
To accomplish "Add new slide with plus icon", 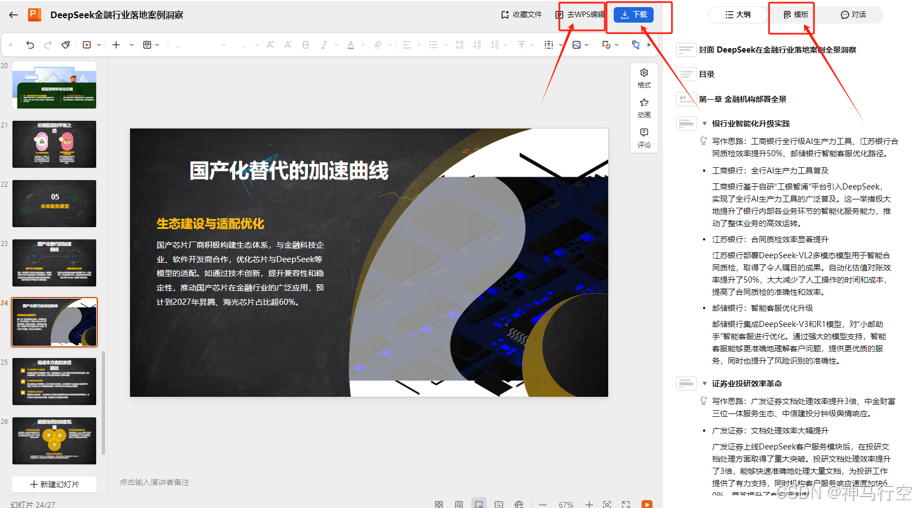I will (x=116, y=45).
